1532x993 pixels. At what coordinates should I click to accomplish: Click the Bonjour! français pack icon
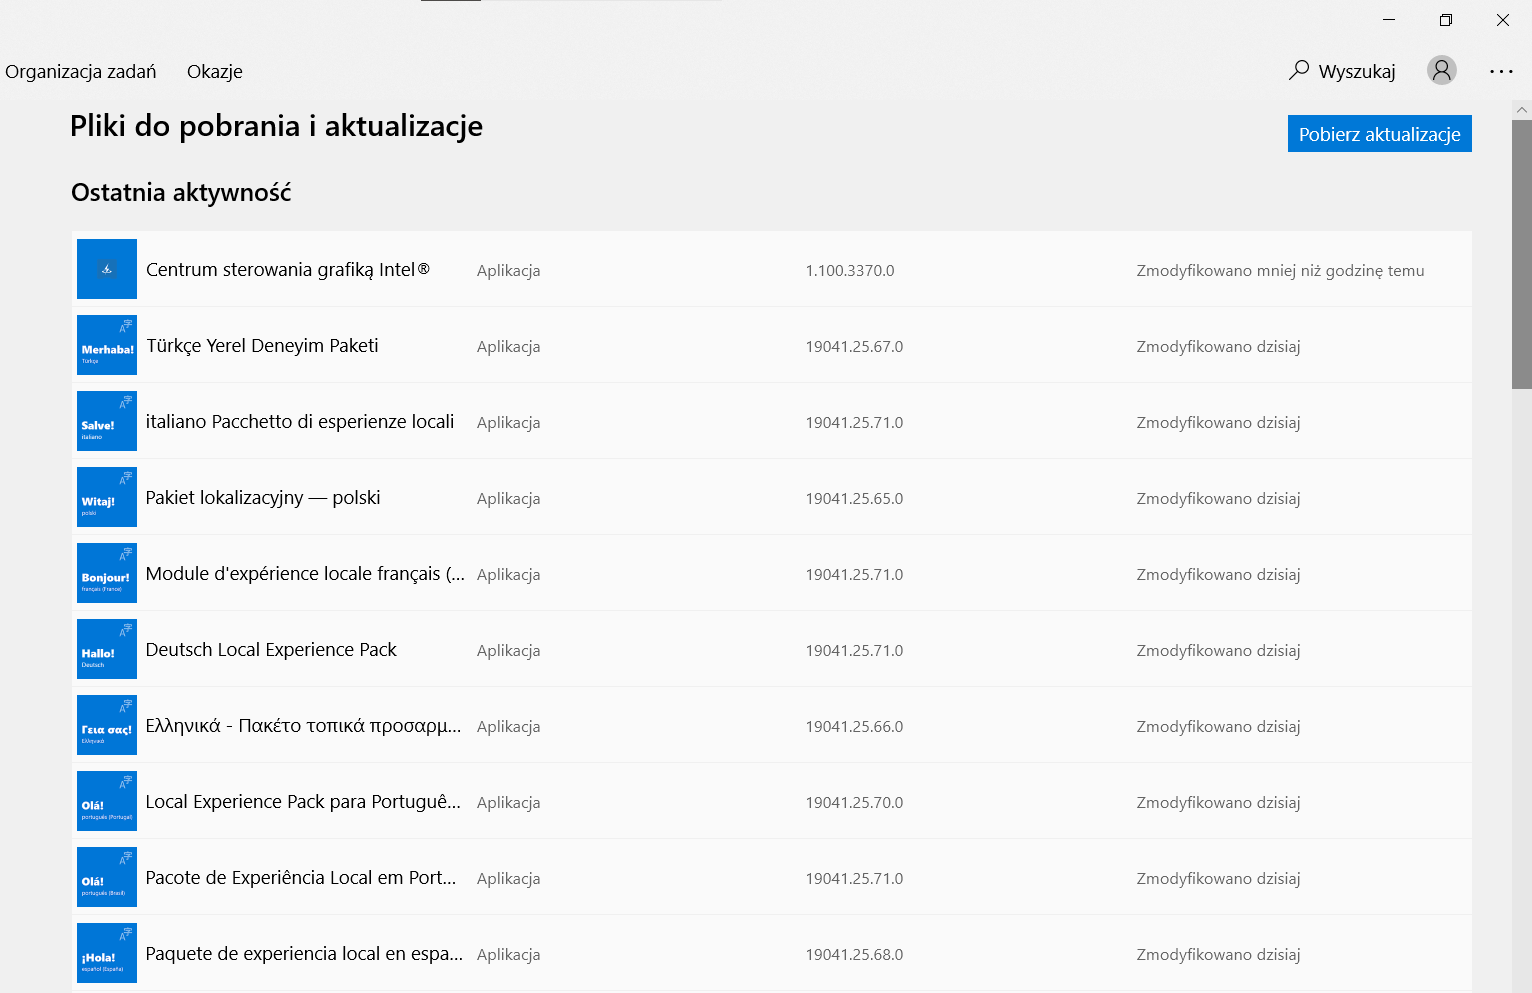pyautogui.click(x=107, y=573)
